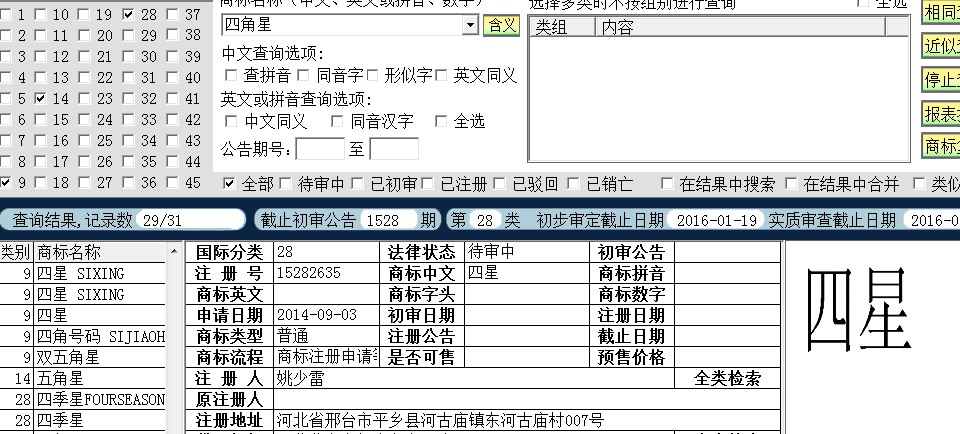Click trademark name field containing 四角星
960x434 pixels.
[343, 25]
